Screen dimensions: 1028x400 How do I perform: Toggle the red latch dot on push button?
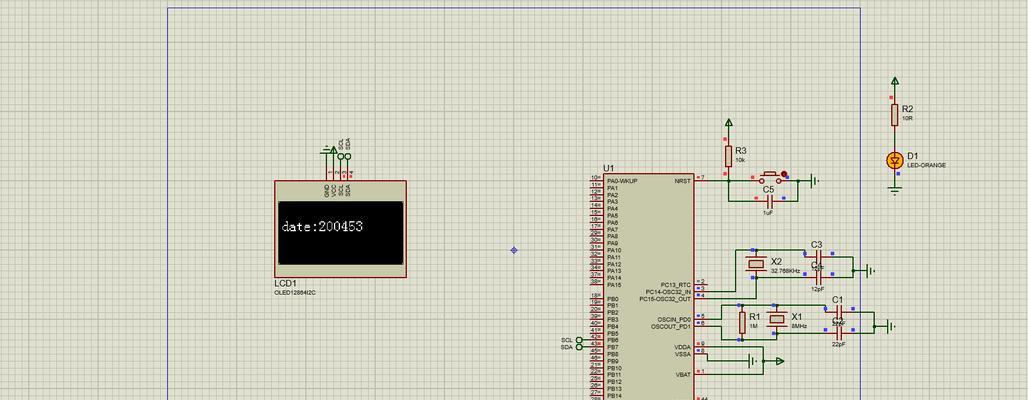click(784, 175)
